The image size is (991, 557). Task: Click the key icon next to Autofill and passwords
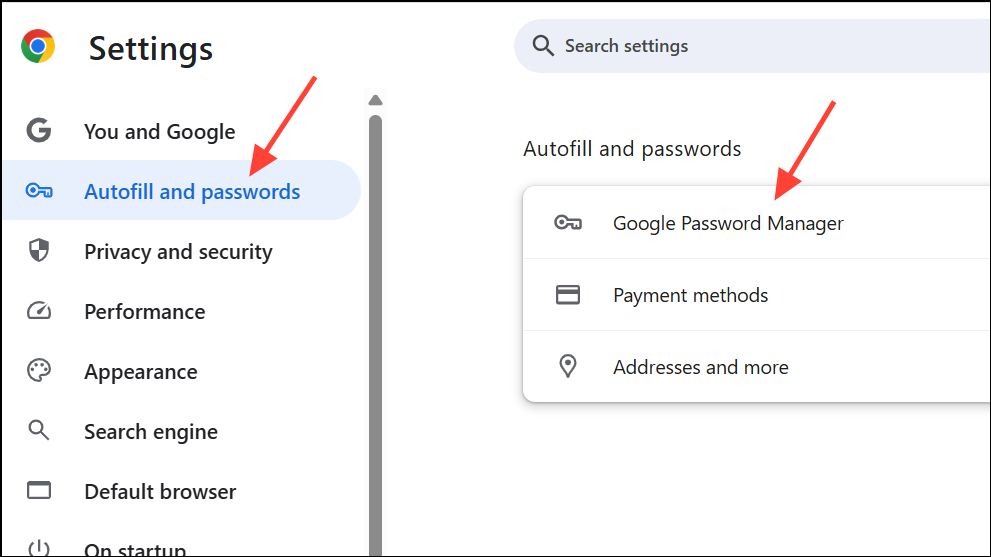(x=39, y=190)
